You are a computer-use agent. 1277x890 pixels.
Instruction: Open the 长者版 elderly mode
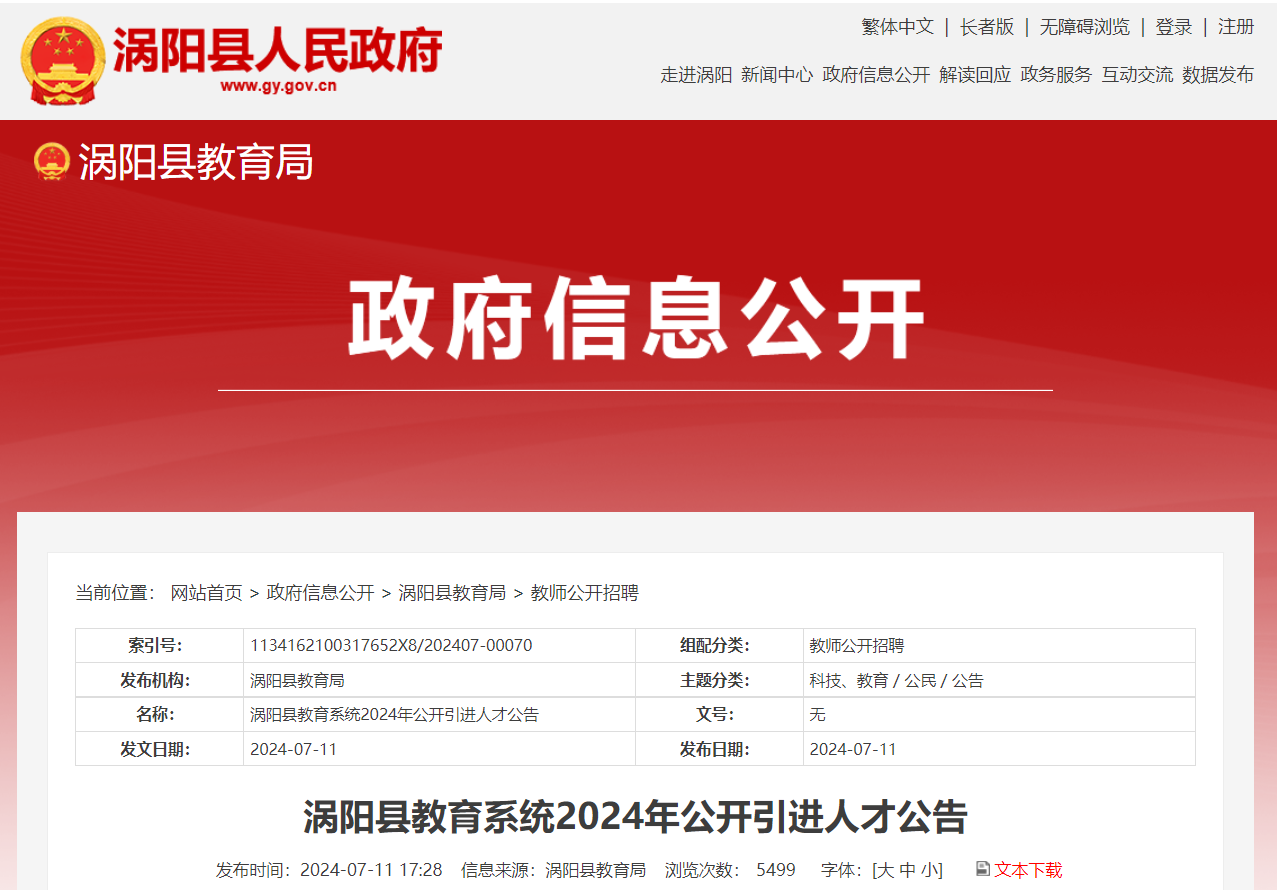tap(986, 27)
